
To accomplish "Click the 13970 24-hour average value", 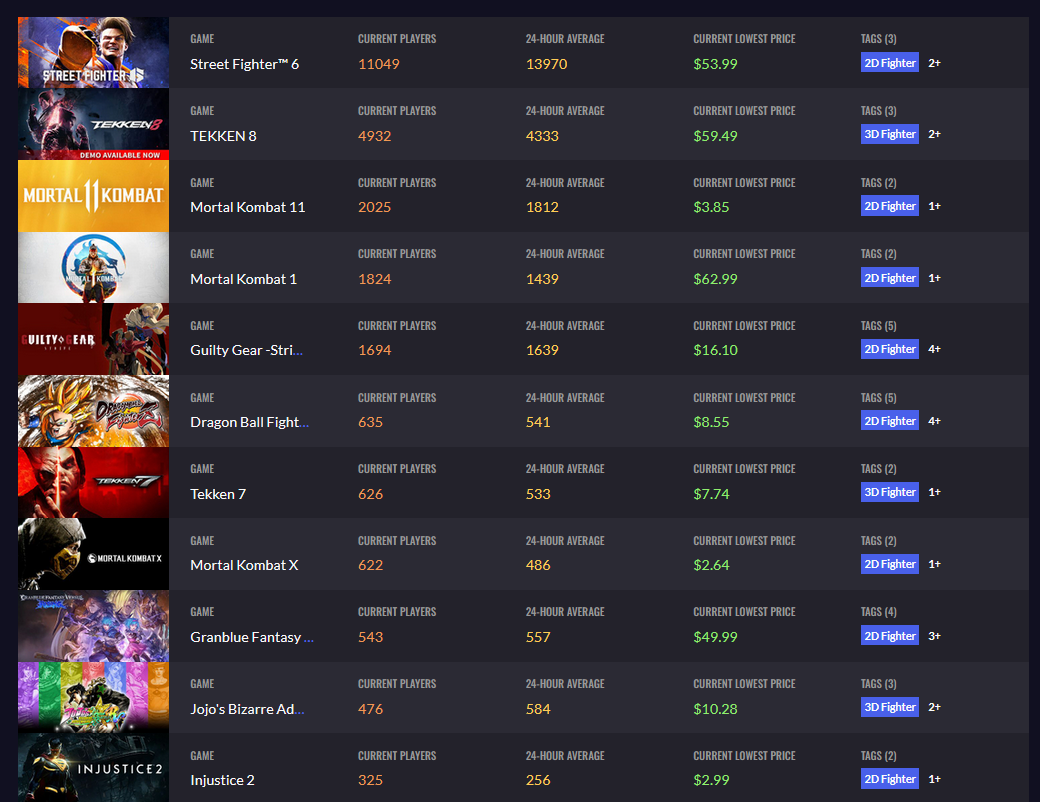I will [x=547, y=64].
